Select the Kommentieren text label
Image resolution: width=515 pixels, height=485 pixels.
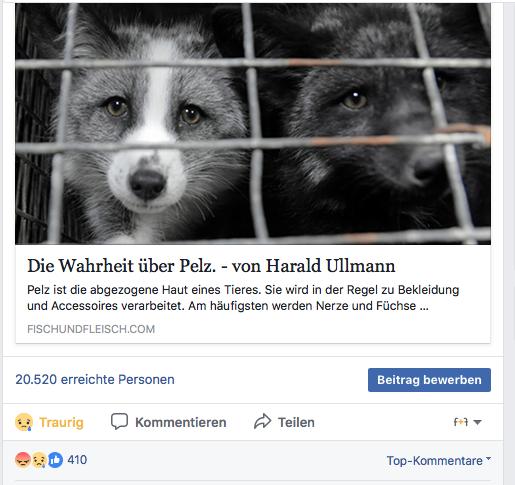pos(181,422)
